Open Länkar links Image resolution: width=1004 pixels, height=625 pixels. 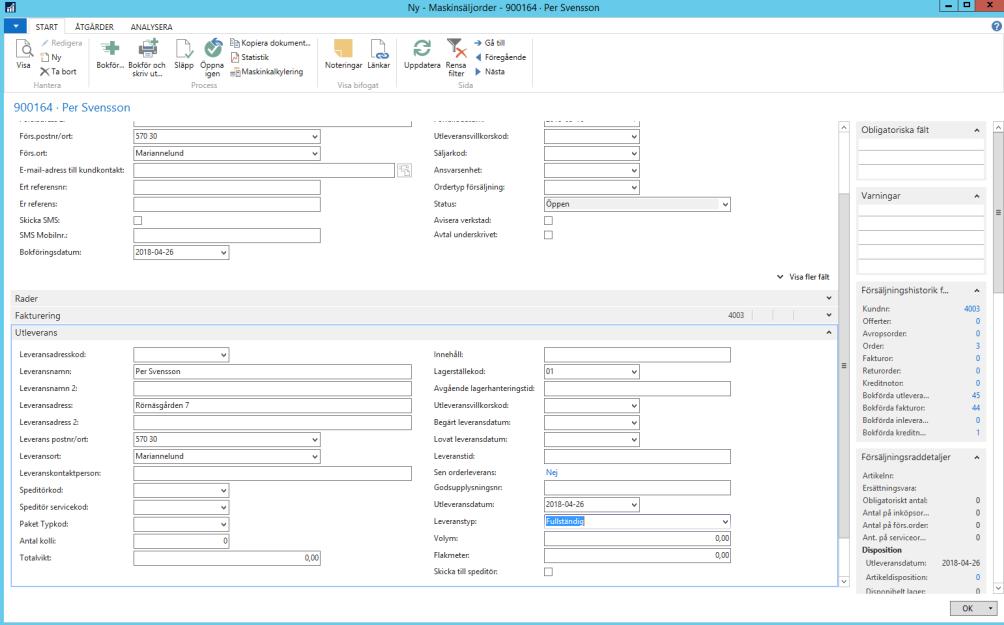point(378,54)
